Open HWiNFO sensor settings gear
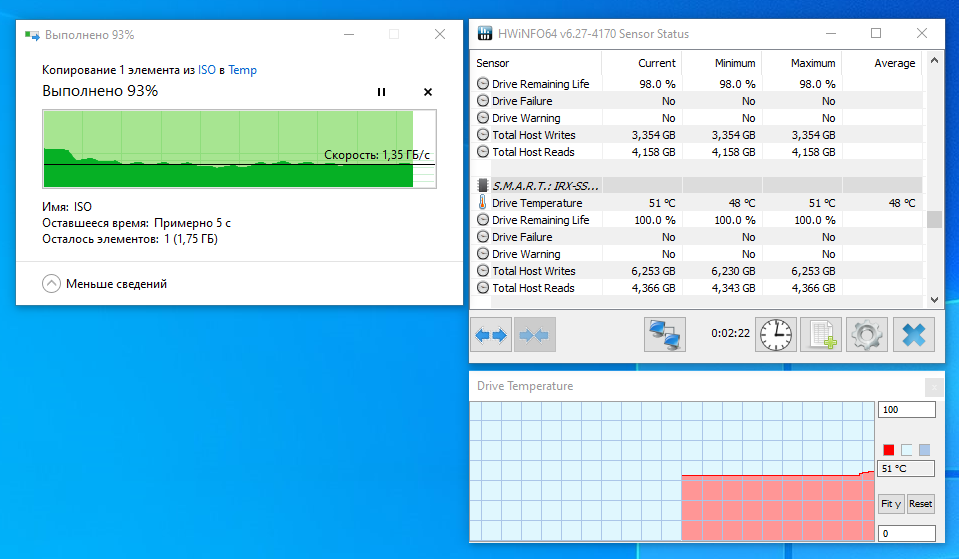The height and width of the screenshot is (559, 959). pyautogui.click(x=867, y=335)
